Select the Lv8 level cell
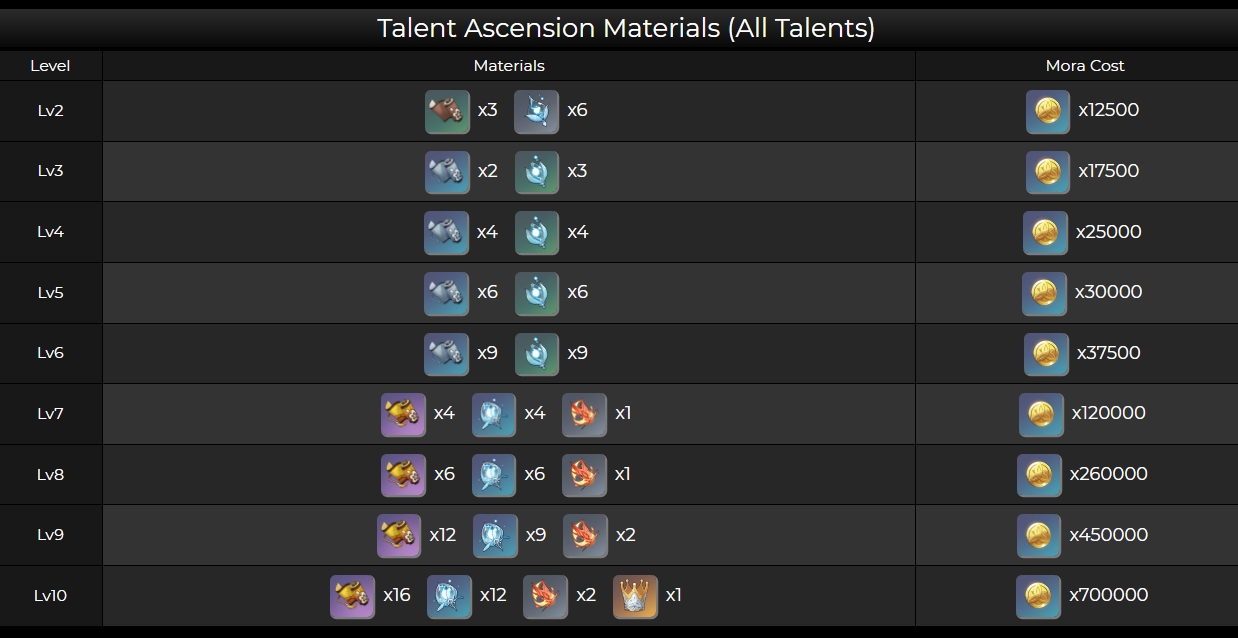The image size is (1238, 638). tap(50, 475)
